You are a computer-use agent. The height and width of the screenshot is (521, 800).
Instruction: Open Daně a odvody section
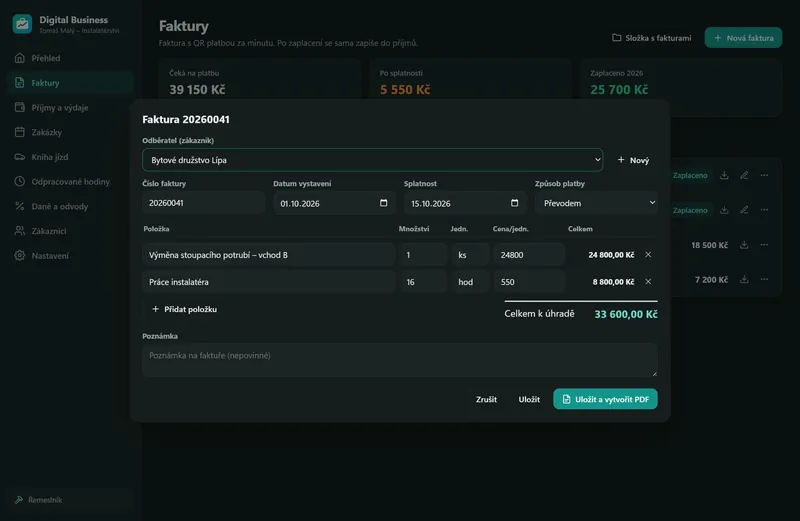click(70, 206)
